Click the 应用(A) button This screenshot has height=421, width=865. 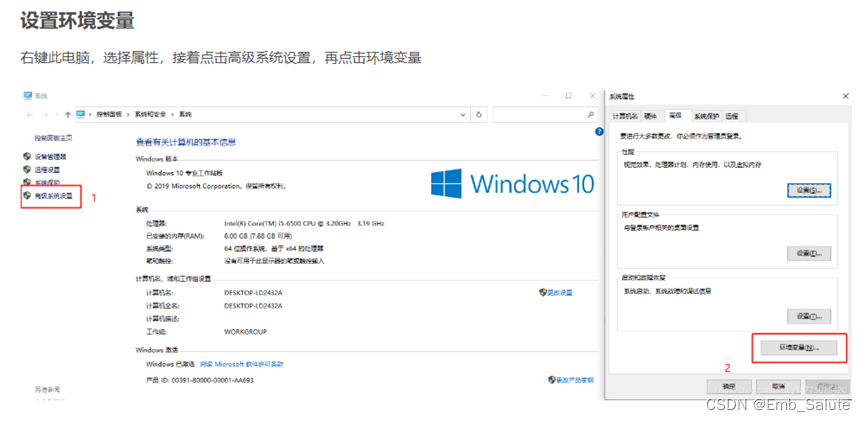click(x=825, y=386)
